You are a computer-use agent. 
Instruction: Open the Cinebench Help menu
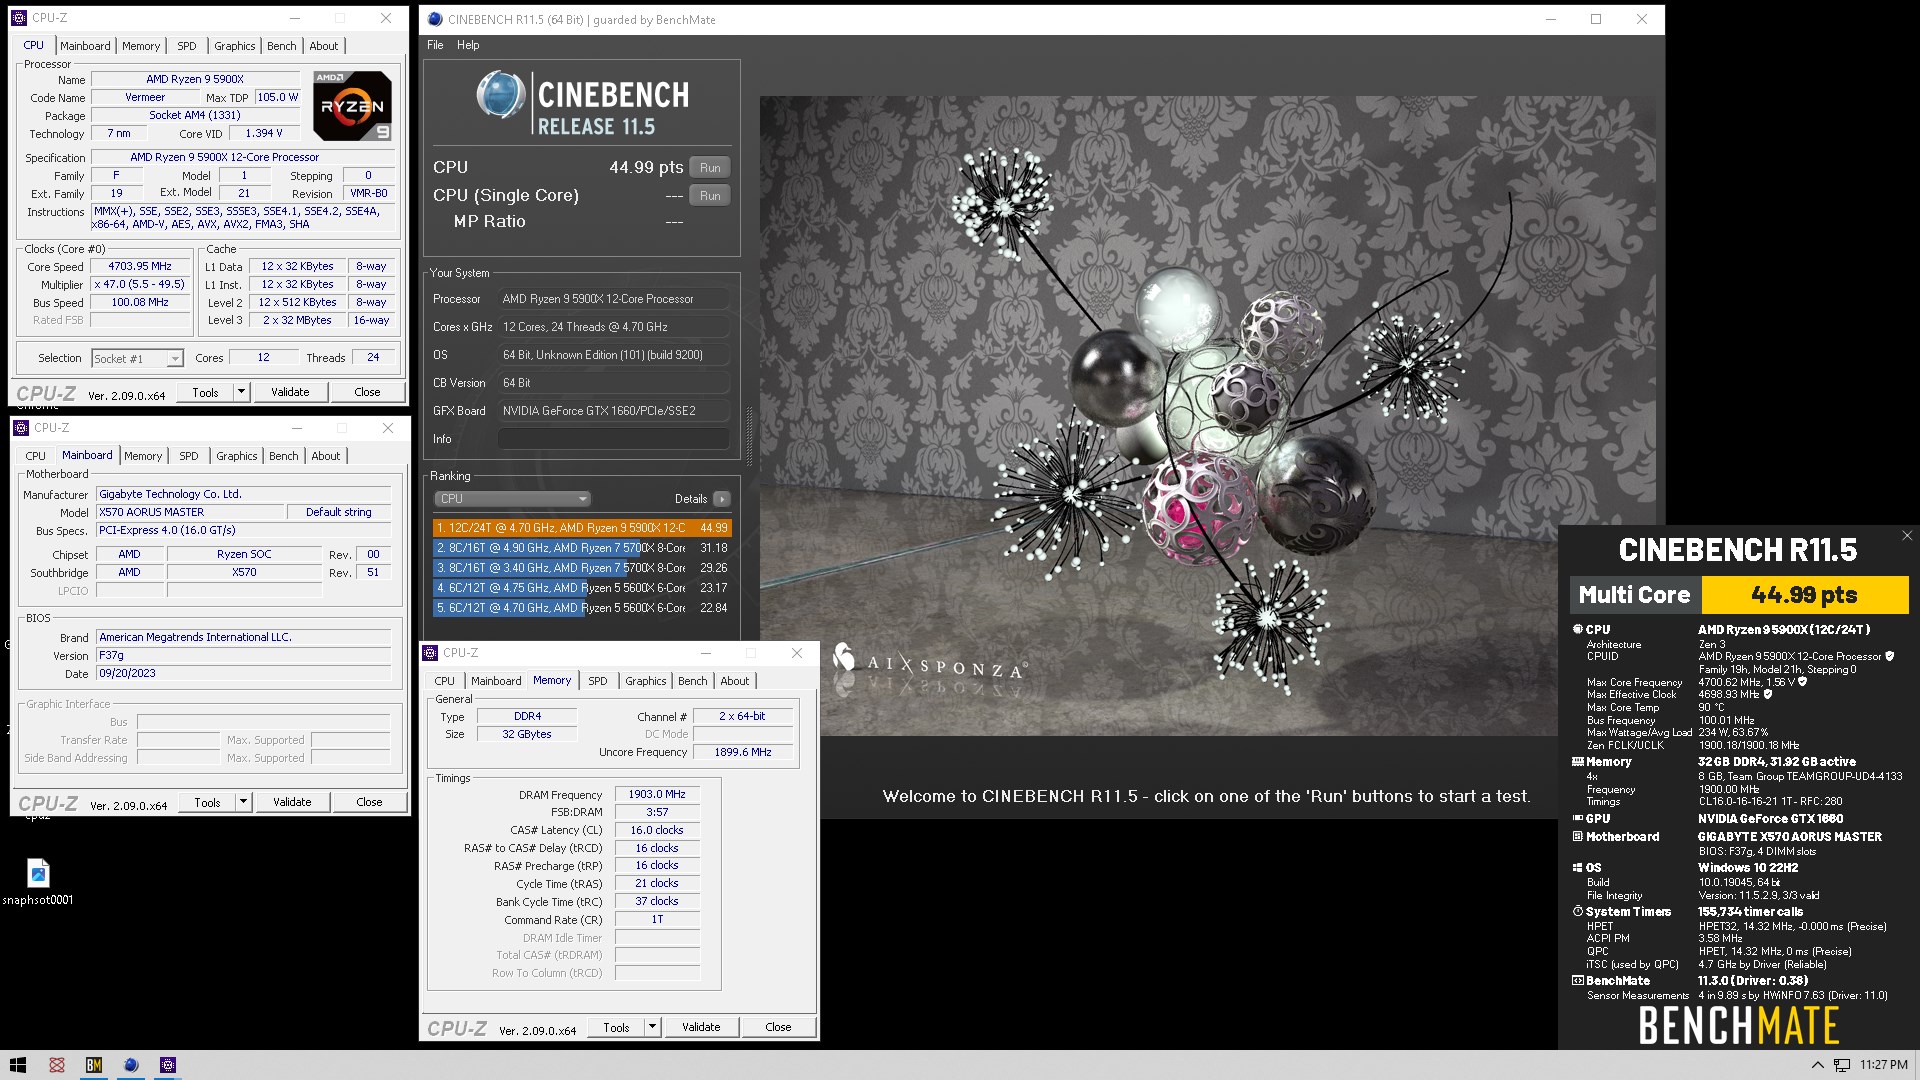click(x=468, y=45)
